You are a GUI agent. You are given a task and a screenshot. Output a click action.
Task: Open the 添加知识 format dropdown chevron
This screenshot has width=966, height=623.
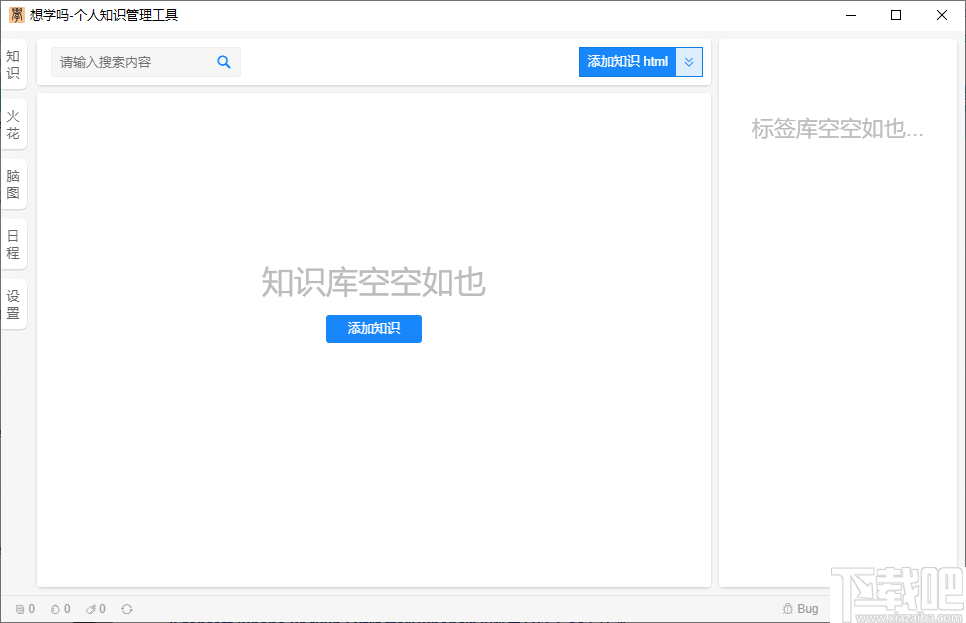(x=688, y=61)
